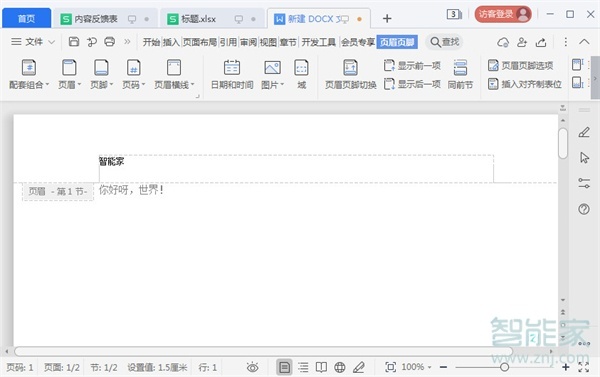Screen dimensions: 600x377
Task: Toggle writing mode pen icon in status bar
Action: click(359, 367)
